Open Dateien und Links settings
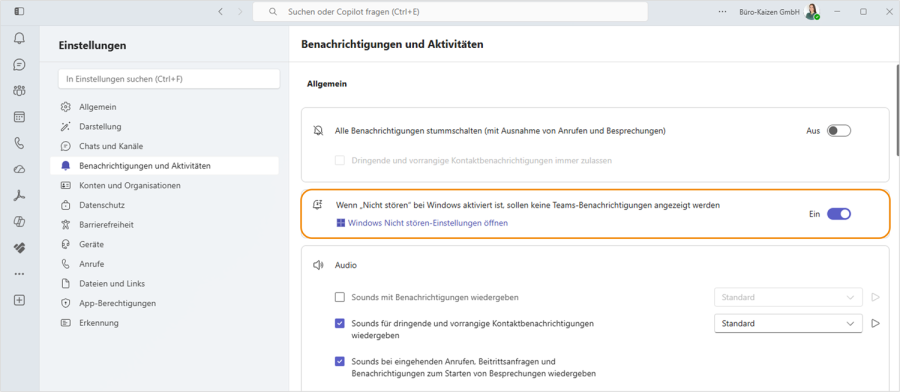The width and height of the screenshot is (900, 392). click(x=164, y=284)
